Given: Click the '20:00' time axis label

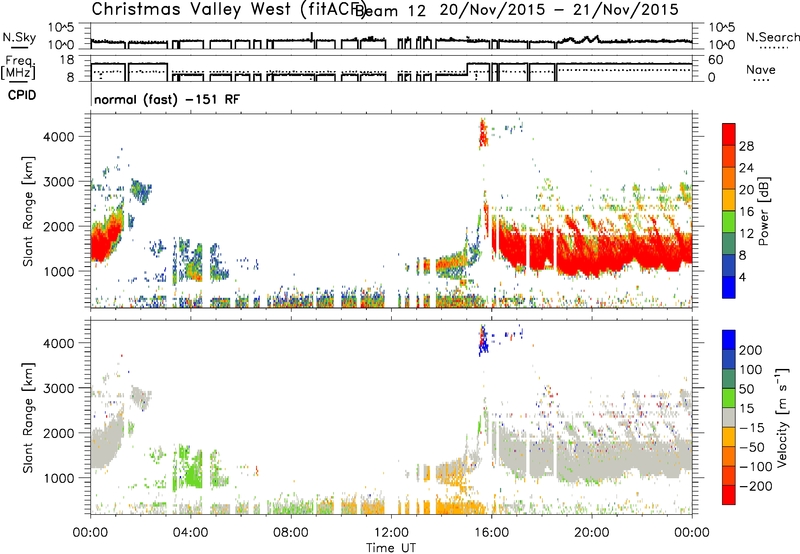Looking at the screenshot, I should coord(591,533).
